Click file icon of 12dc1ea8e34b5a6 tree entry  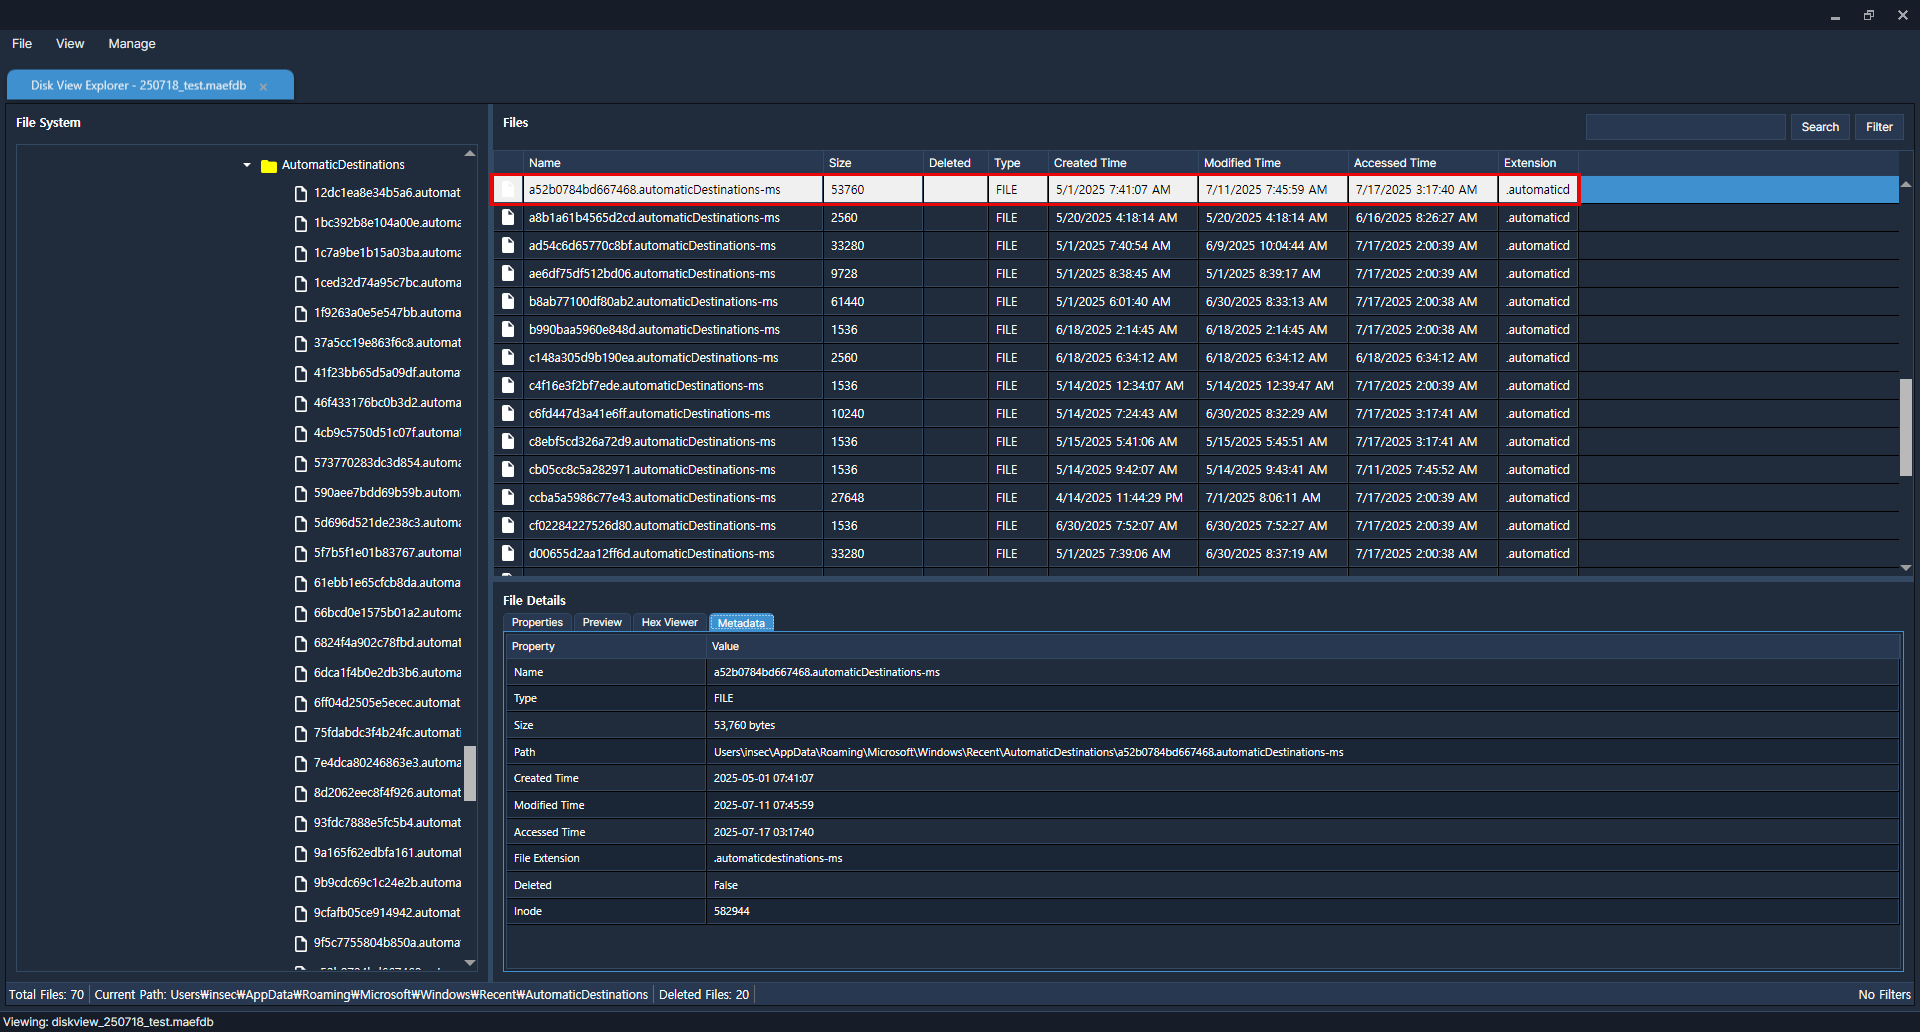pyautogui.click(x=300, y=193)
